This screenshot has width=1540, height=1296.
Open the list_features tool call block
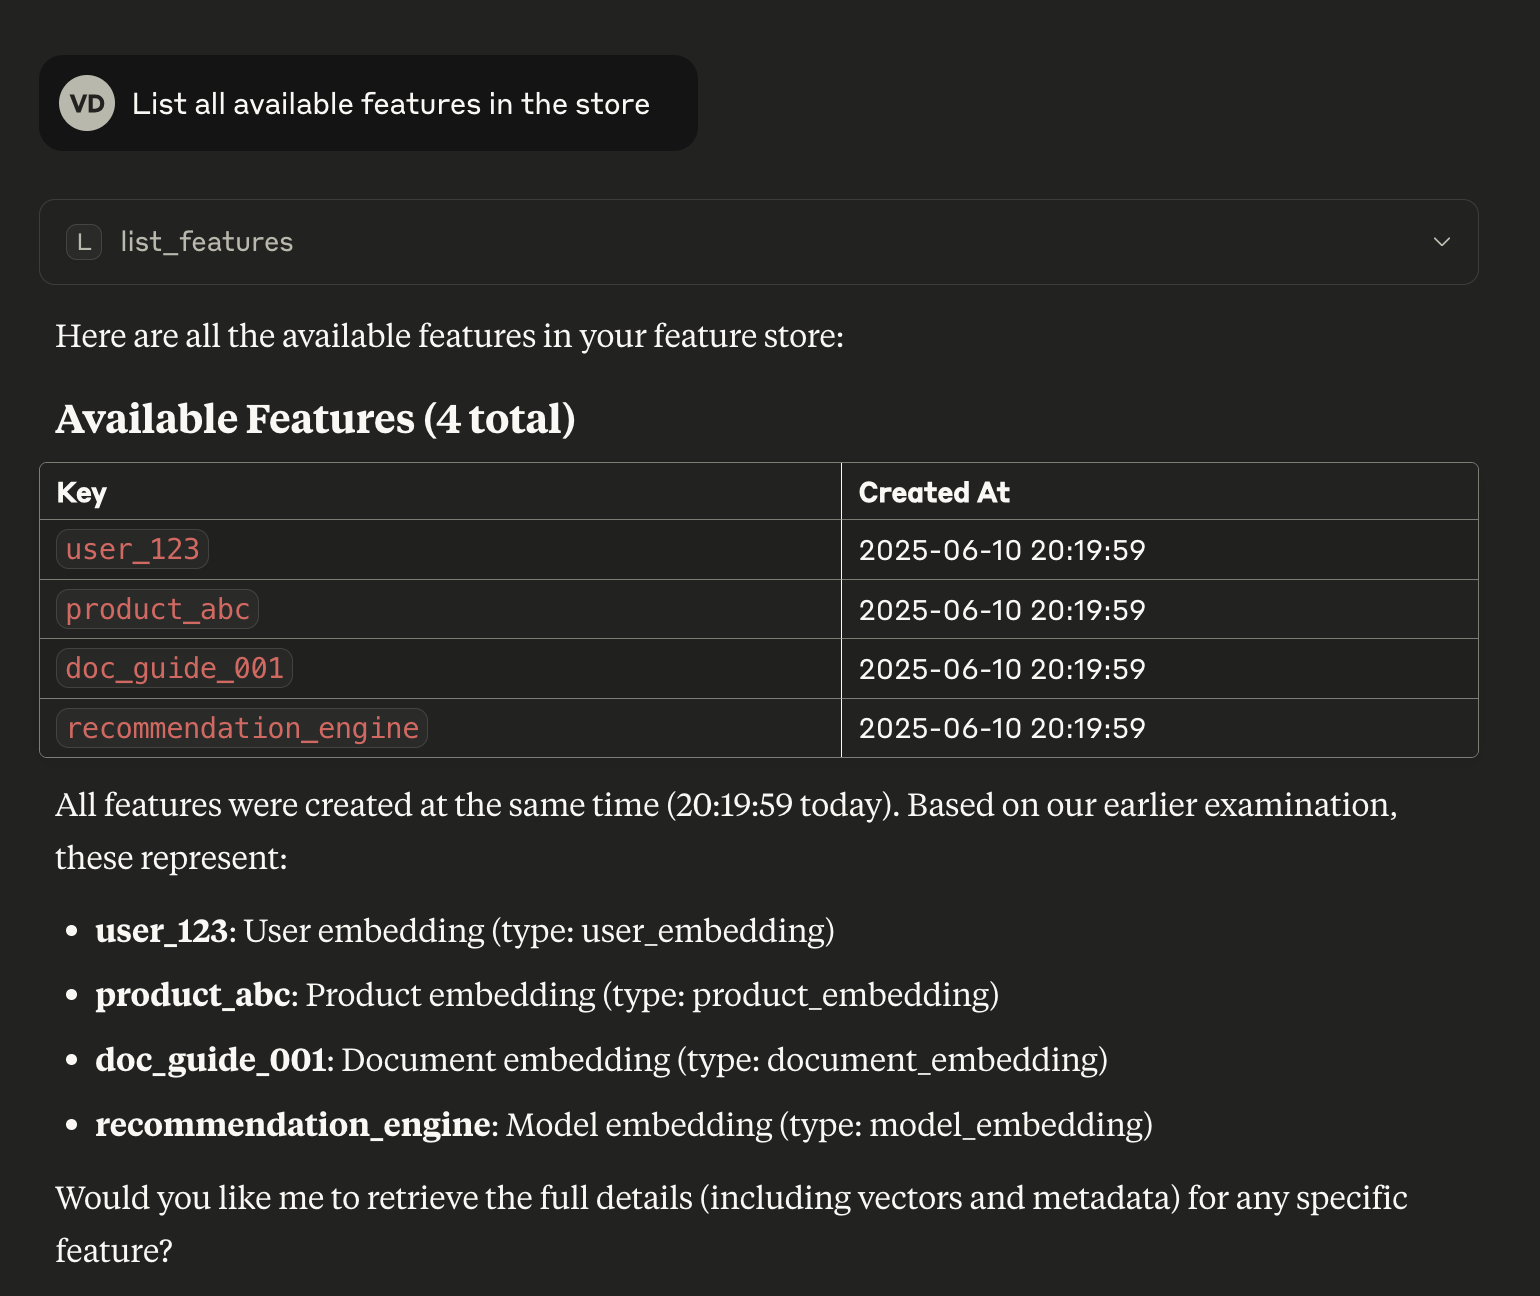pyautogui.click(x=758, y=242)
